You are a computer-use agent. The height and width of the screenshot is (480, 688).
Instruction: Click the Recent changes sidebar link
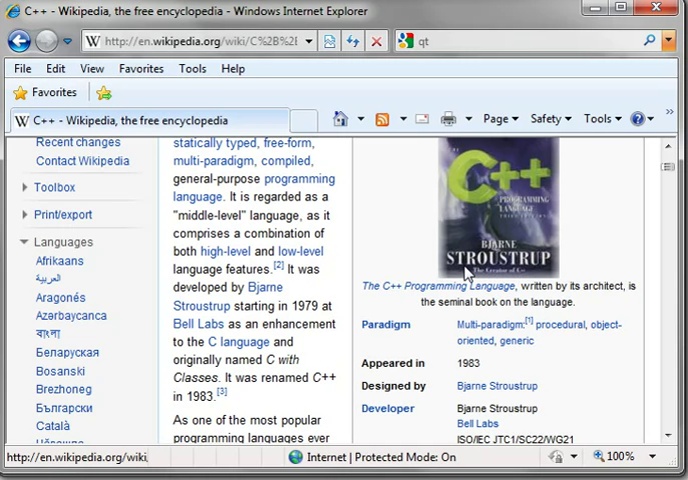pos(78,142)
